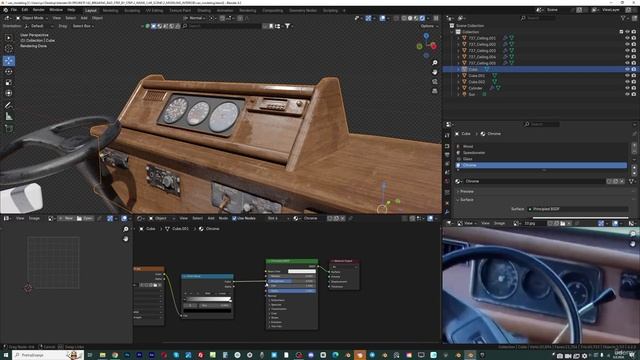Viewport: 640px width, 360px height.
Task: Expand the Cube object in outliner
Action: click(x=458, y=69)
